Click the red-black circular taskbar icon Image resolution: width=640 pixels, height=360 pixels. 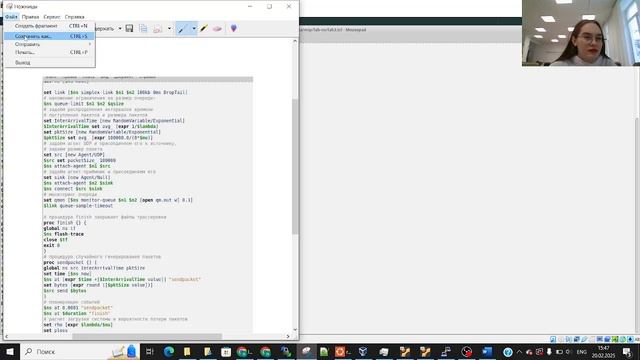coord(467,351)
